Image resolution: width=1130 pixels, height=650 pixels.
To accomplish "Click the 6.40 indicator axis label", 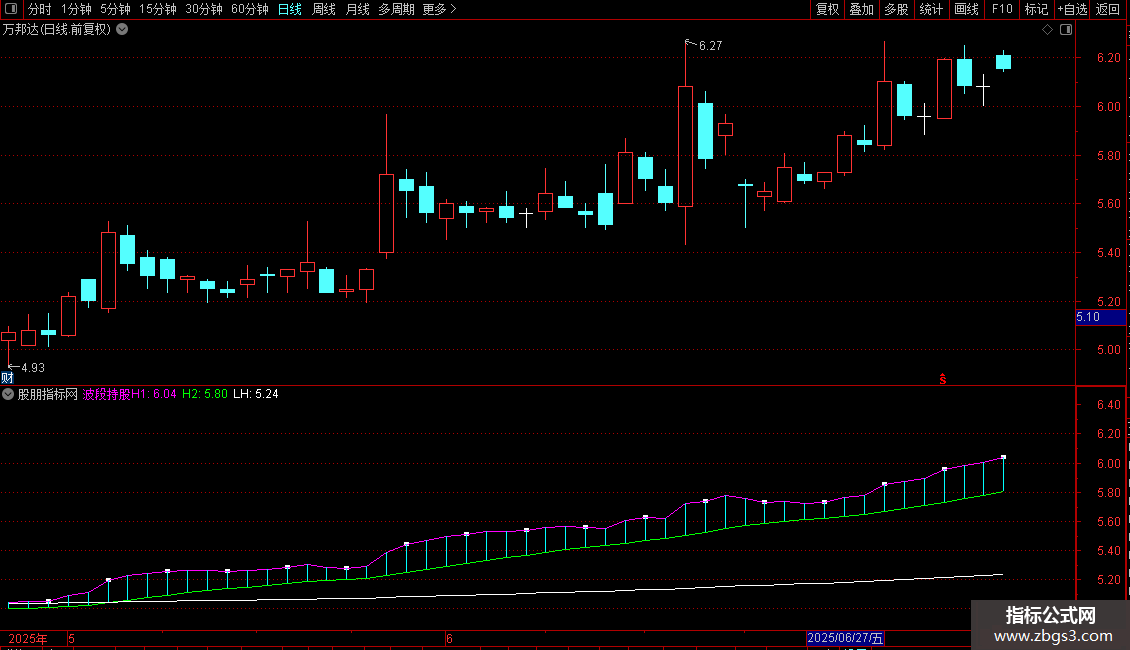I will [1108, 405].
